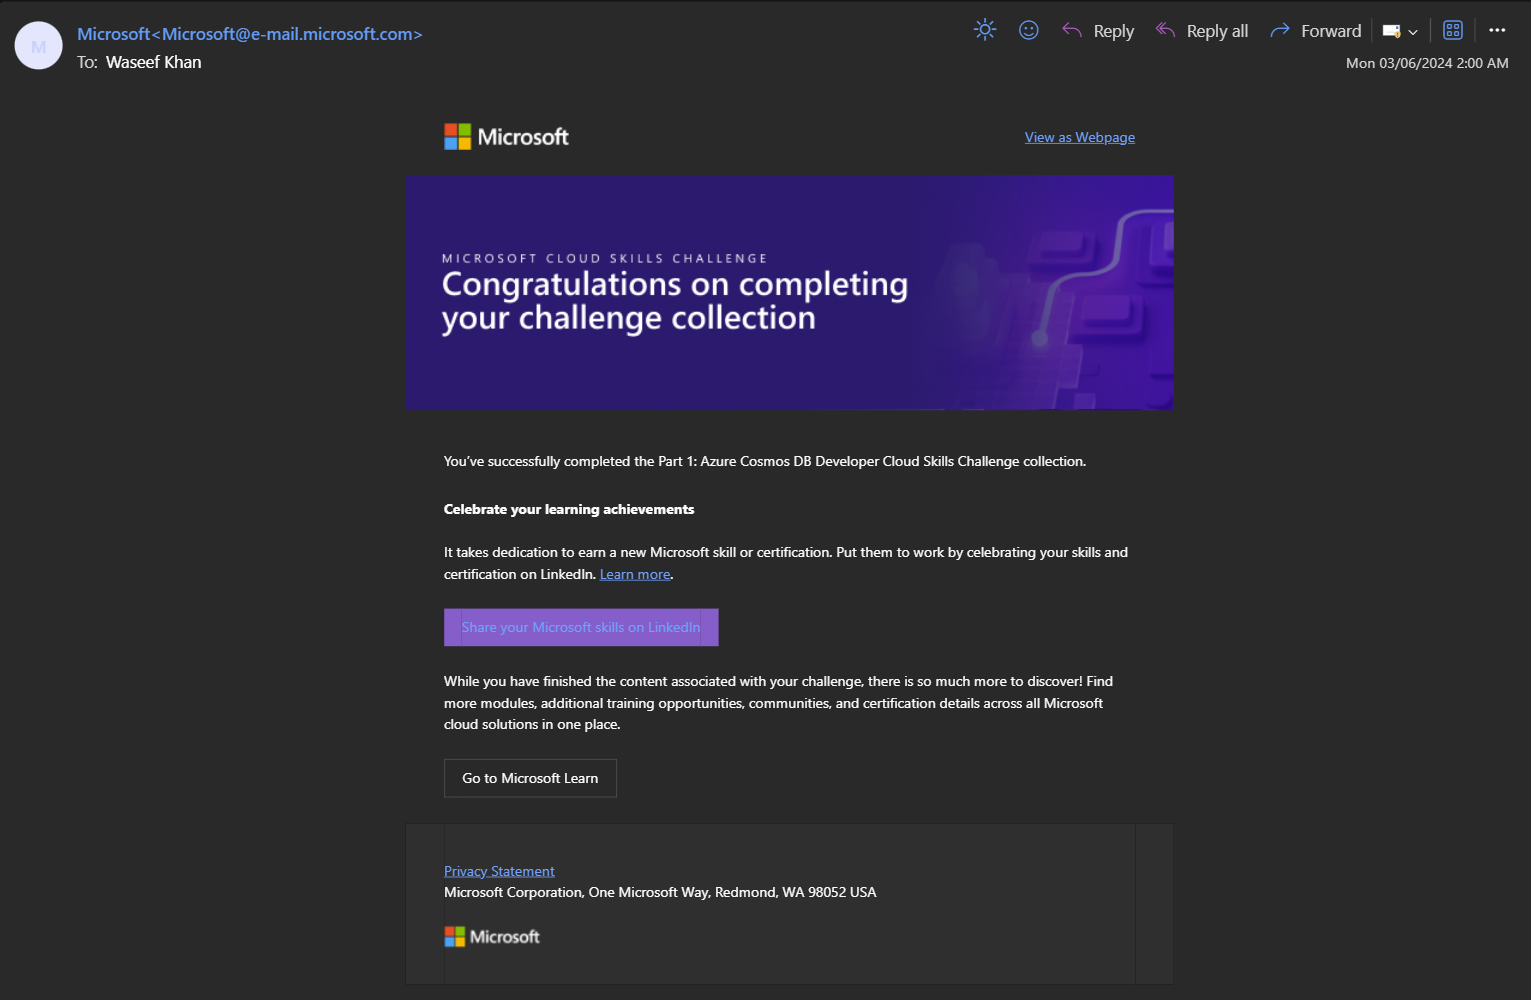The width and height of the screenshot is (1531, 1000).
Task: Click Microsoft logo at email top
Action: coord(506,137)
